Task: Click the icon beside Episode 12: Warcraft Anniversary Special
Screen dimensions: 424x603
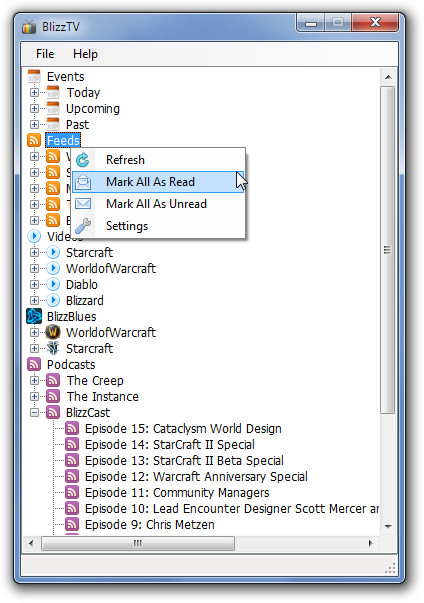Action: tap(72, 476)
